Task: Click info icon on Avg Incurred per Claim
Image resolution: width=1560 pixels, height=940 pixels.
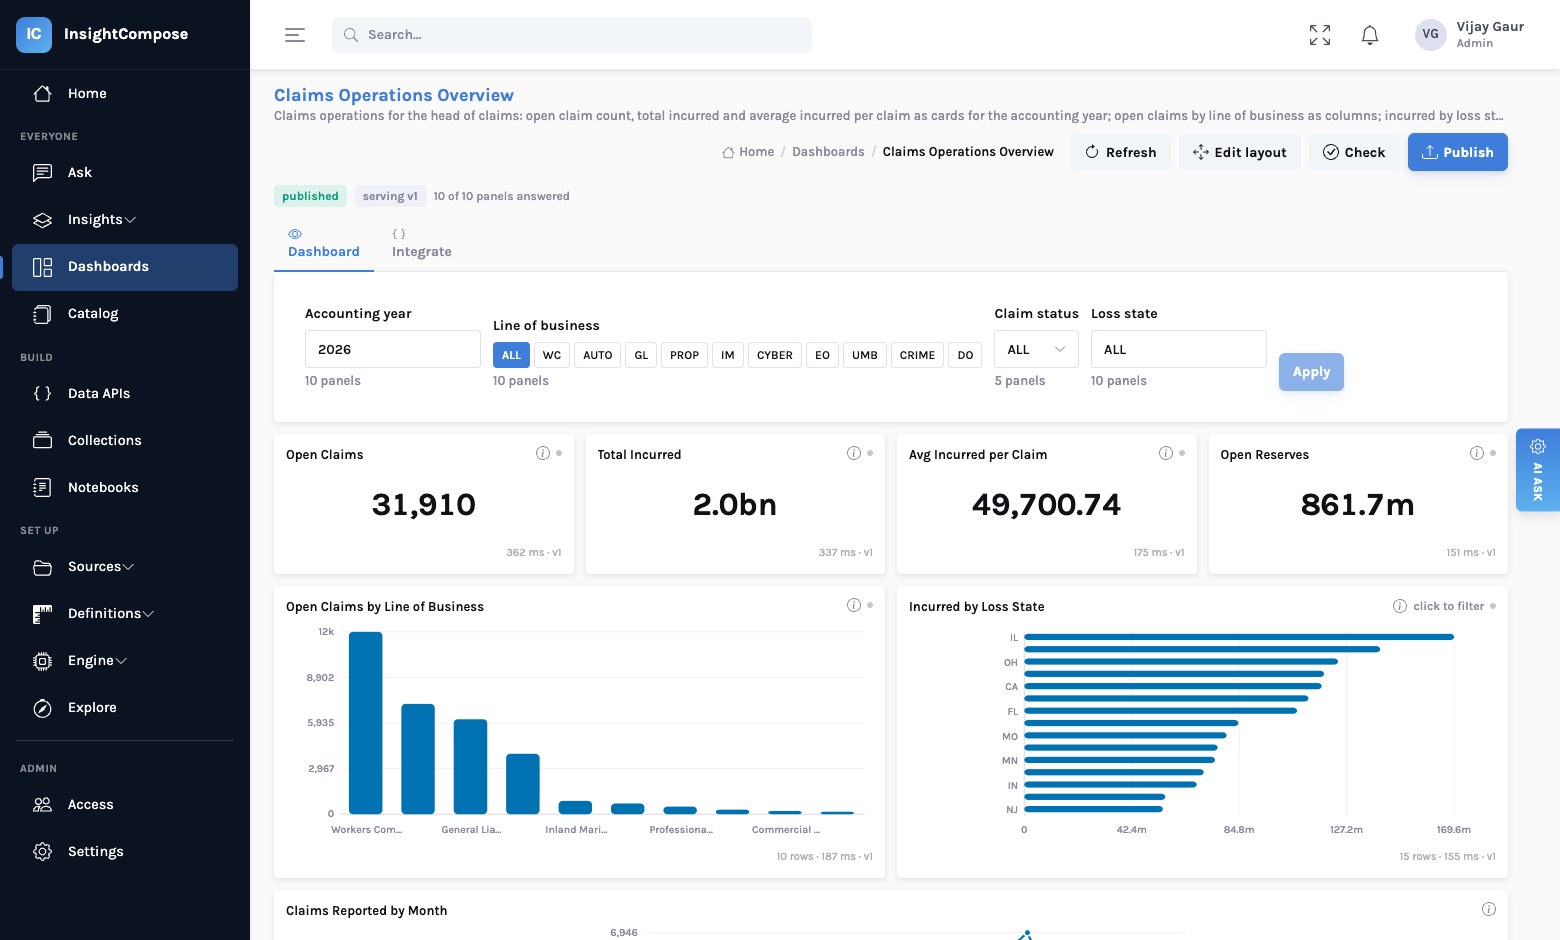Action: pos(1166,453)
